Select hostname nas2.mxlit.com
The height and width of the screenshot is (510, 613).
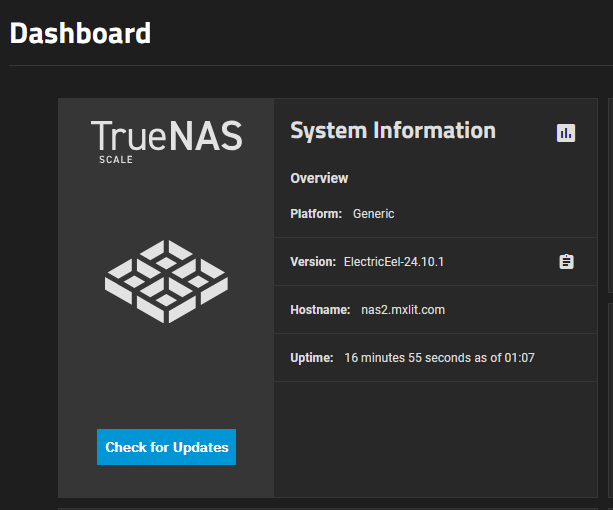403,310
